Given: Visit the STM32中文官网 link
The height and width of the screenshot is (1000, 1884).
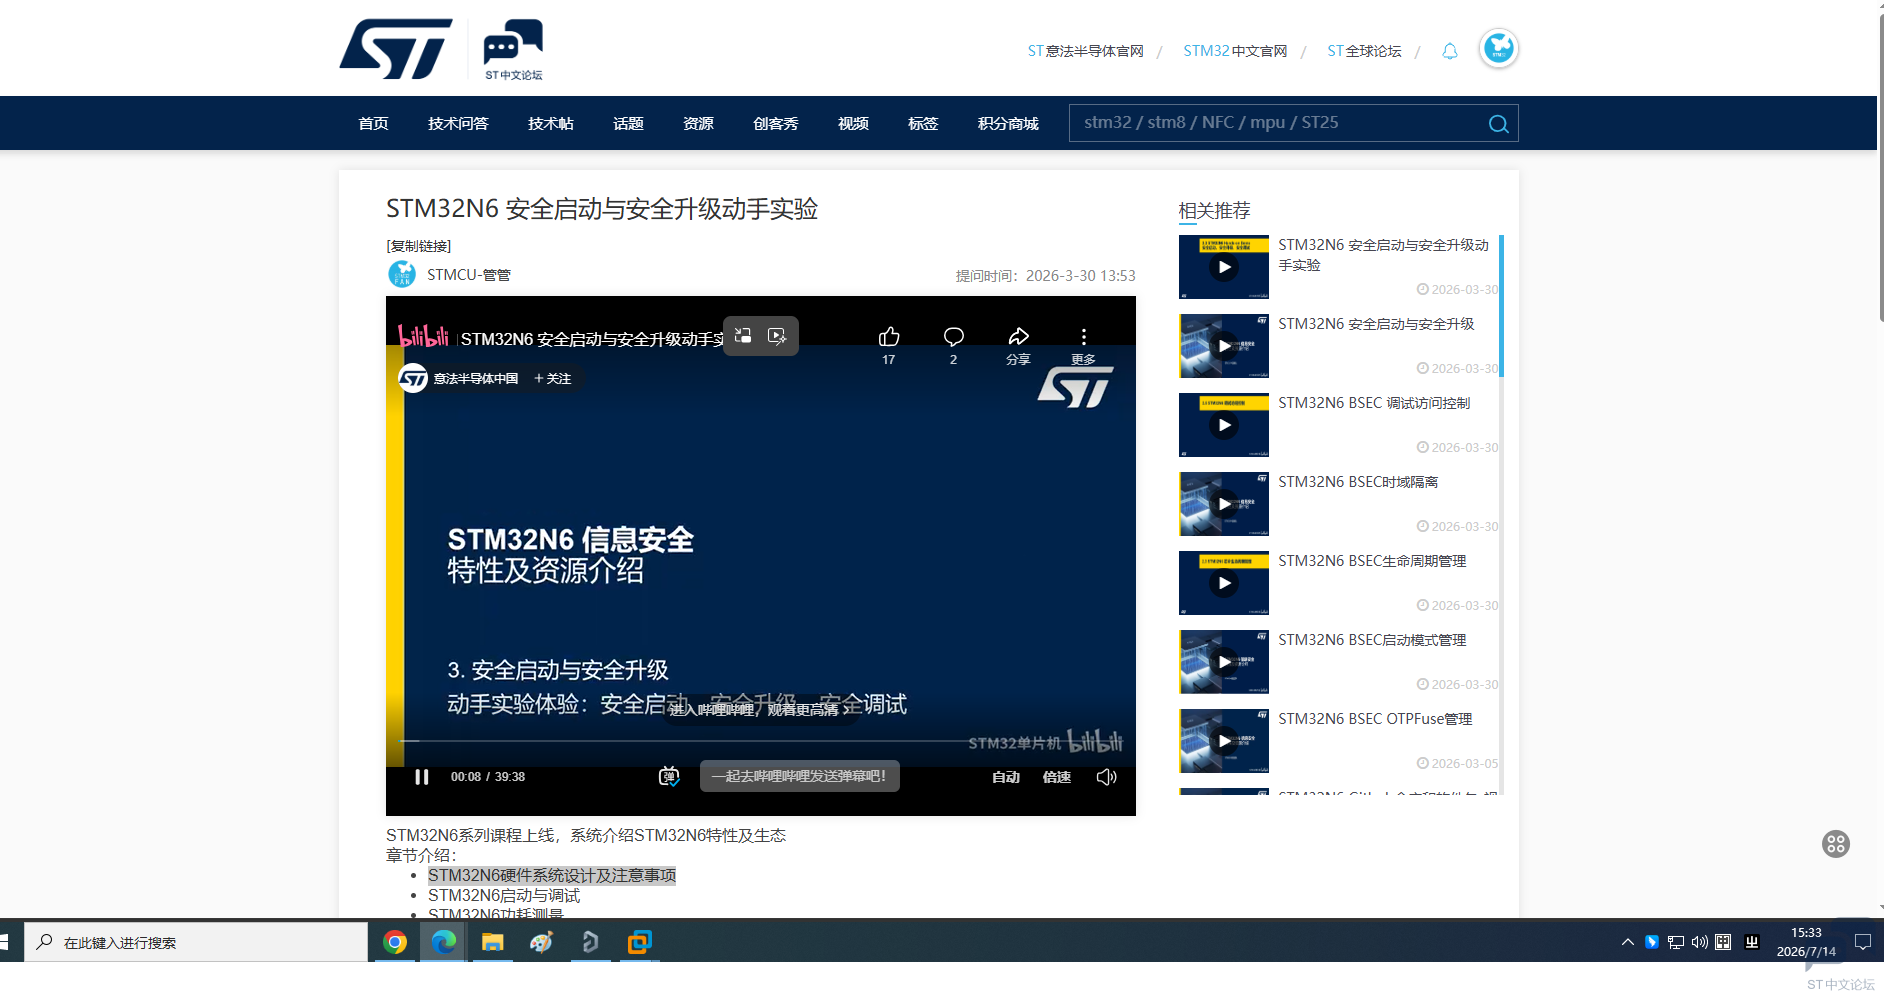Looking at the screenshot, I should pyautogui.click(x=1235, y=51).
